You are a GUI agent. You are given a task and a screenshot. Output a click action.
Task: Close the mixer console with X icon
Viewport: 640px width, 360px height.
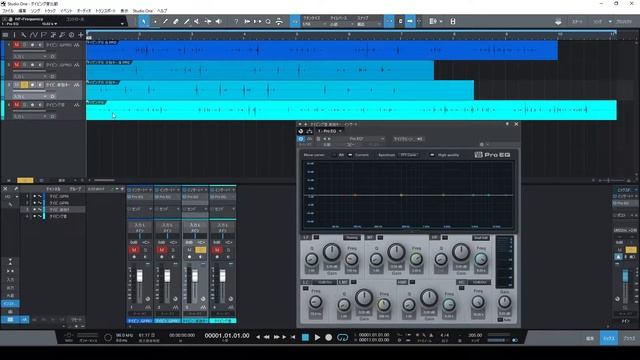pyautogui.click(x=5, y=189)
